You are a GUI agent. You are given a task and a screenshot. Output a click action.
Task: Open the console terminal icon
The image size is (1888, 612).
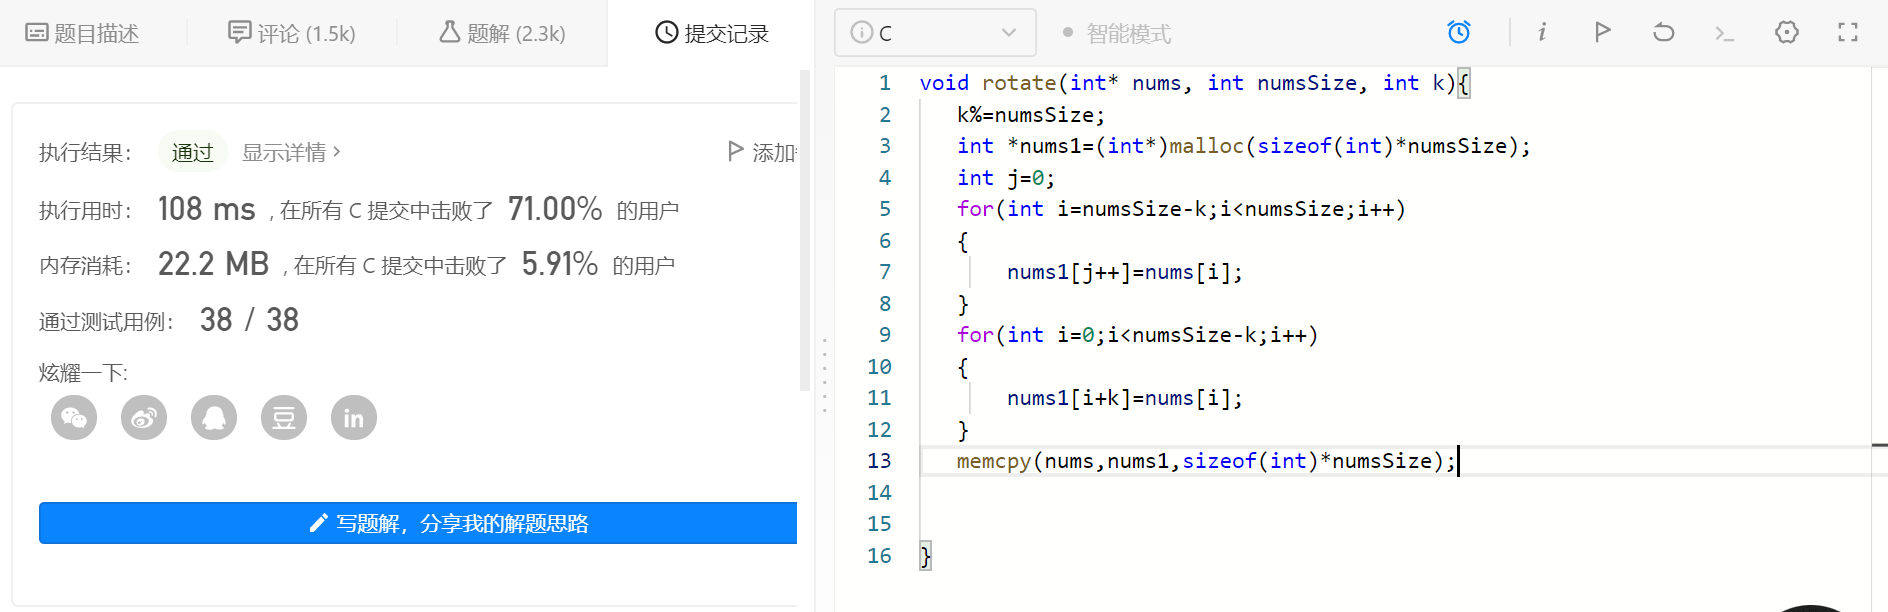(x=1724, y=33)
